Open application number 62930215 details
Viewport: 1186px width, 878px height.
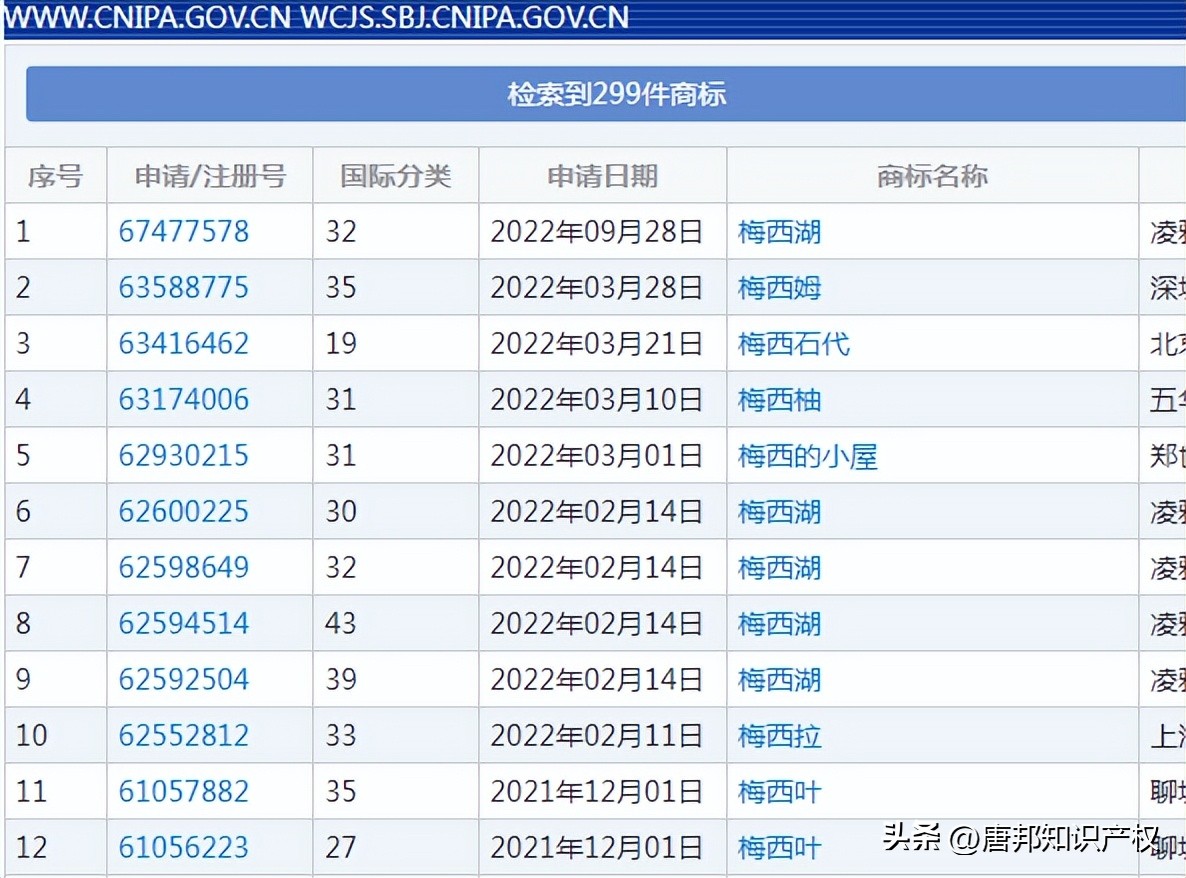(184, 456)
